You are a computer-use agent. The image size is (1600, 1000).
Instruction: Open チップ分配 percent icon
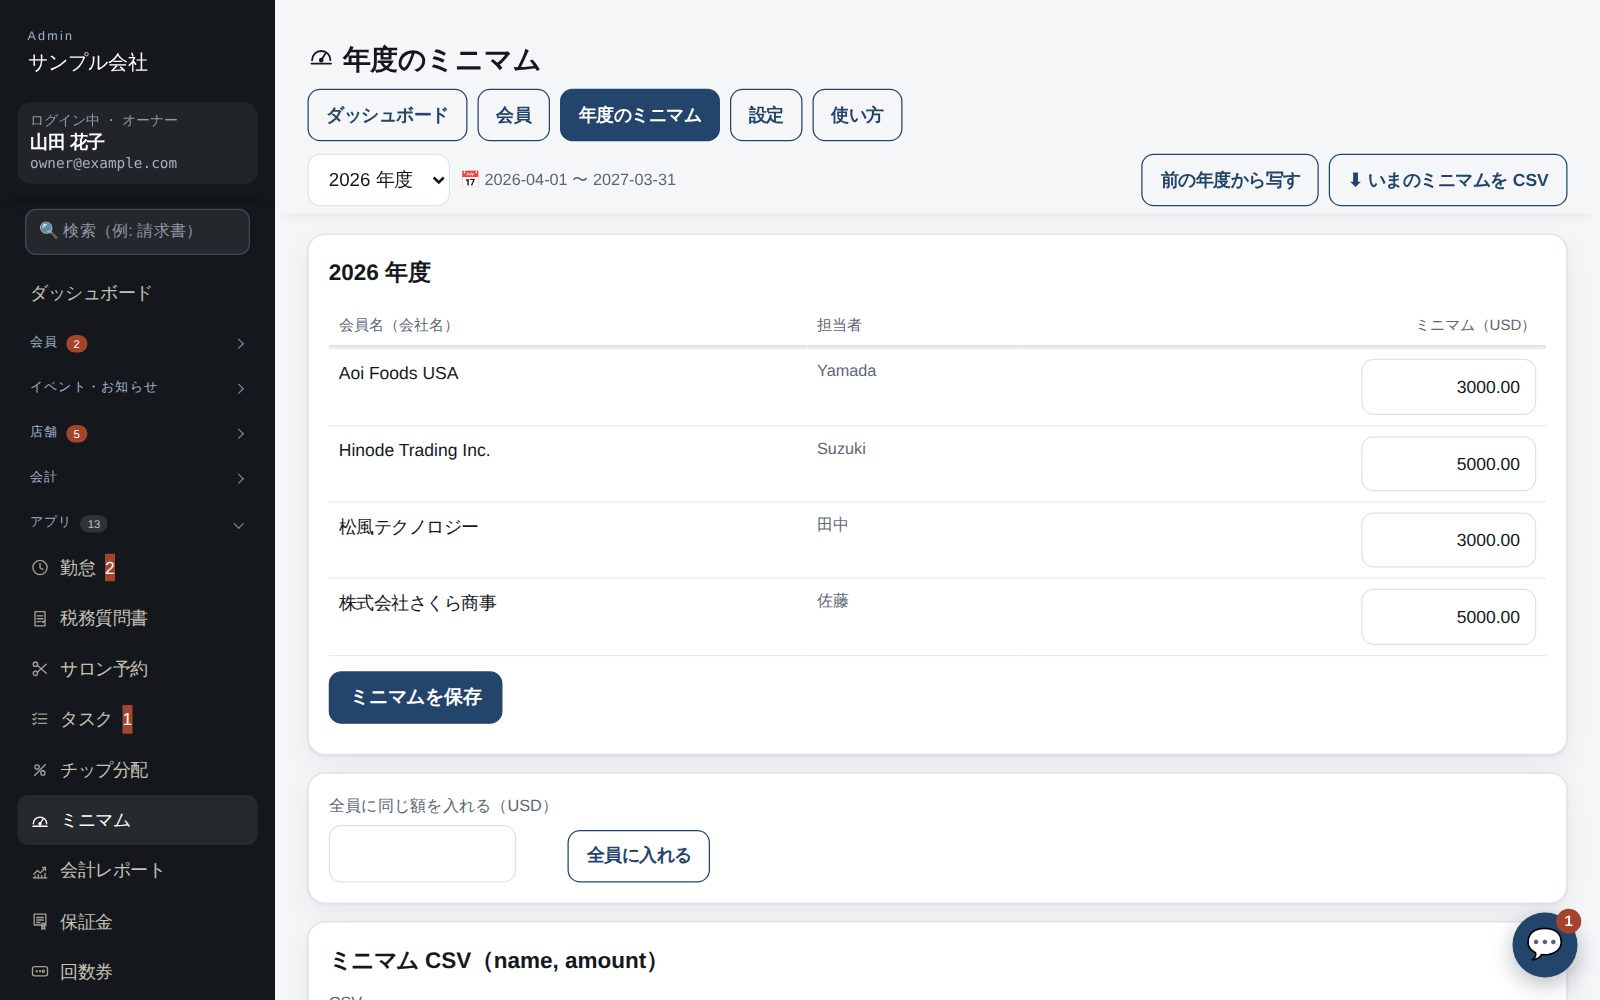click(x=40, y=770)
